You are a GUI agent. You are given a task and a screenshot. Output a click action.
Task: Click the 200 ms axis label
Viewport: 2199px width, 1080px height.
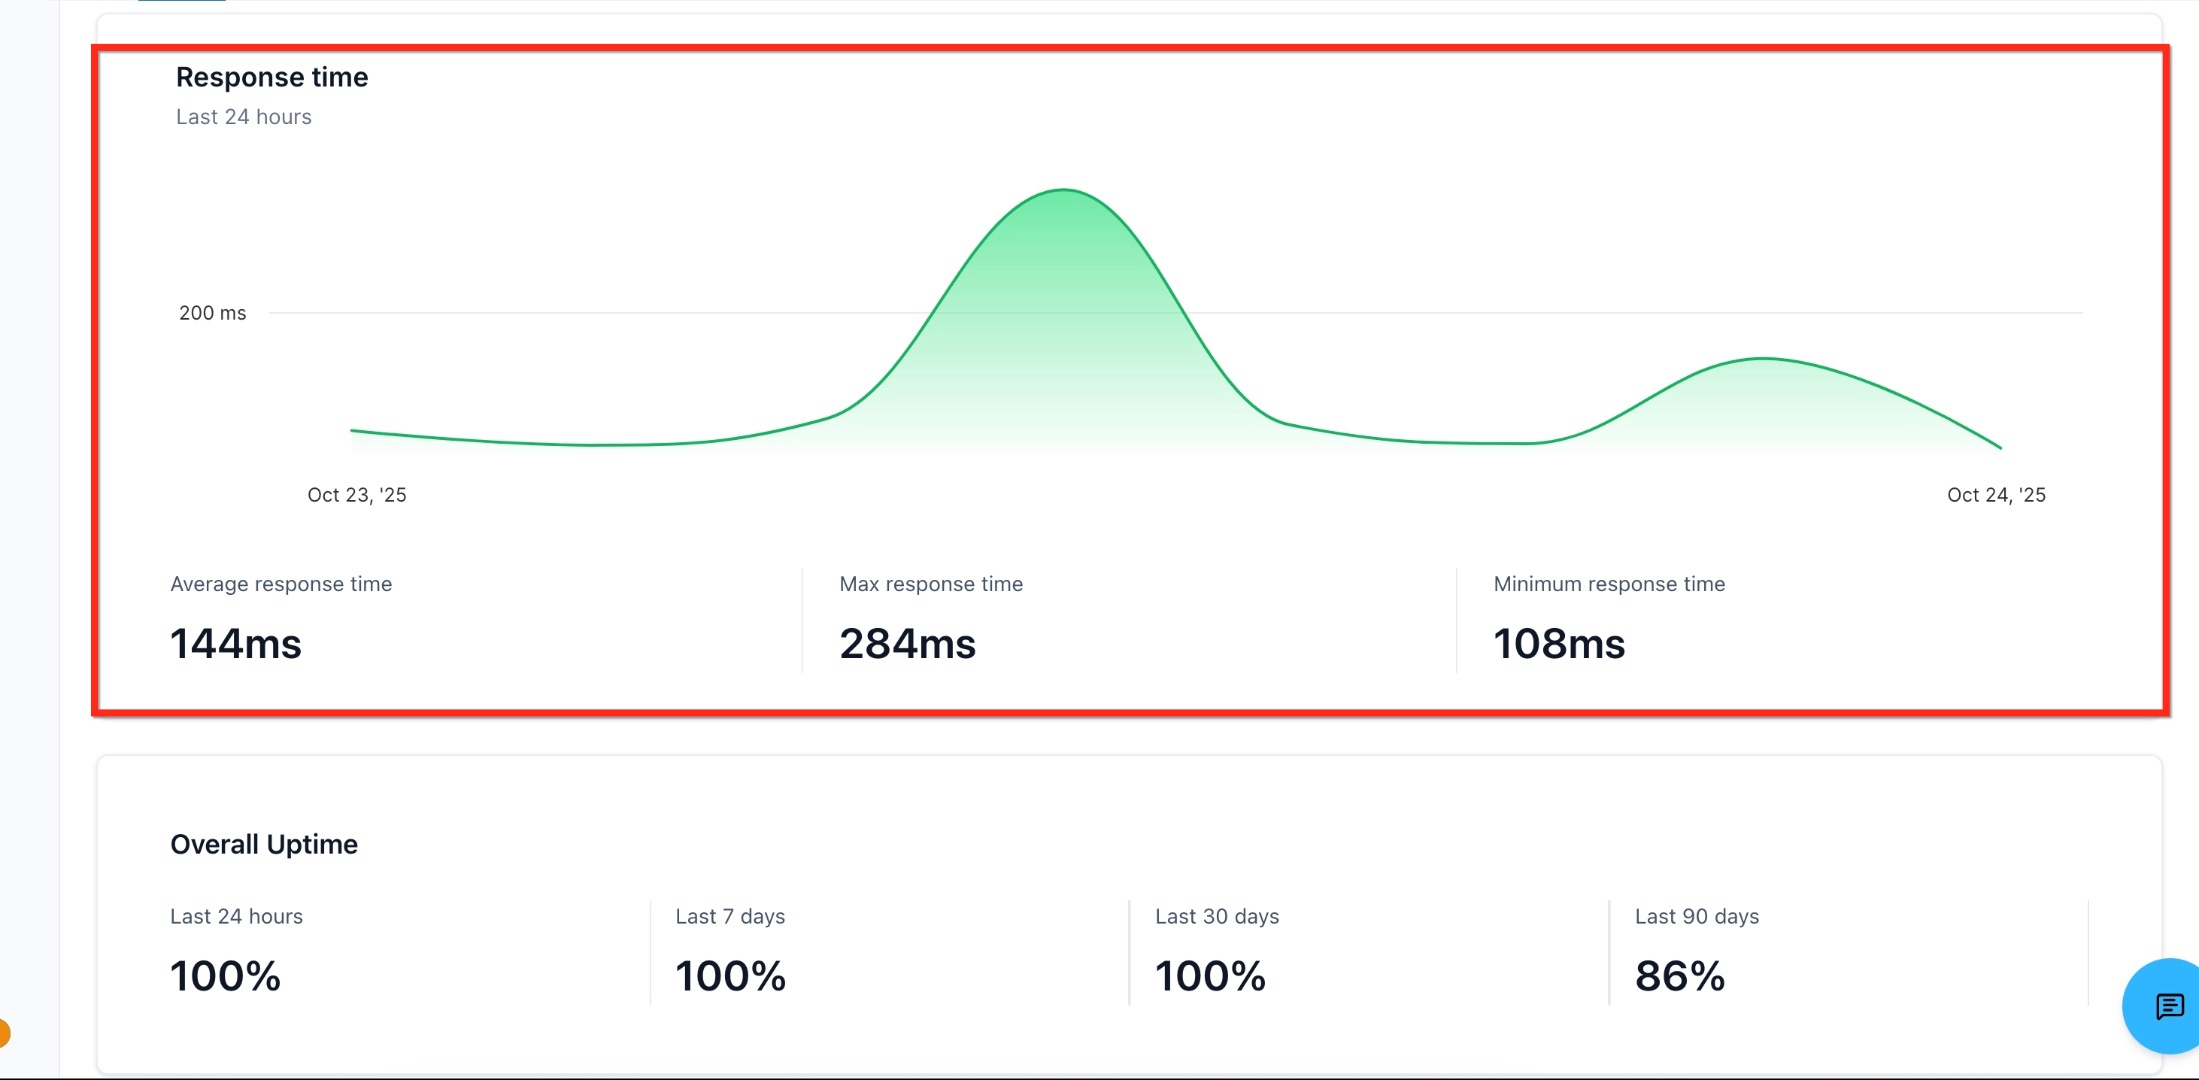[x=212, y=313]
